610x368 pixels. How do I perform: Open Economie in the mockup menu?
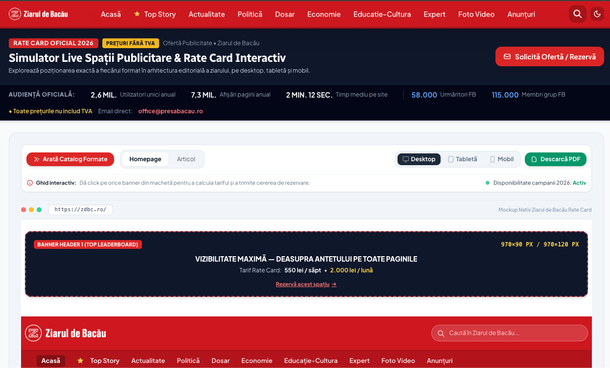(x=257, y=361)
